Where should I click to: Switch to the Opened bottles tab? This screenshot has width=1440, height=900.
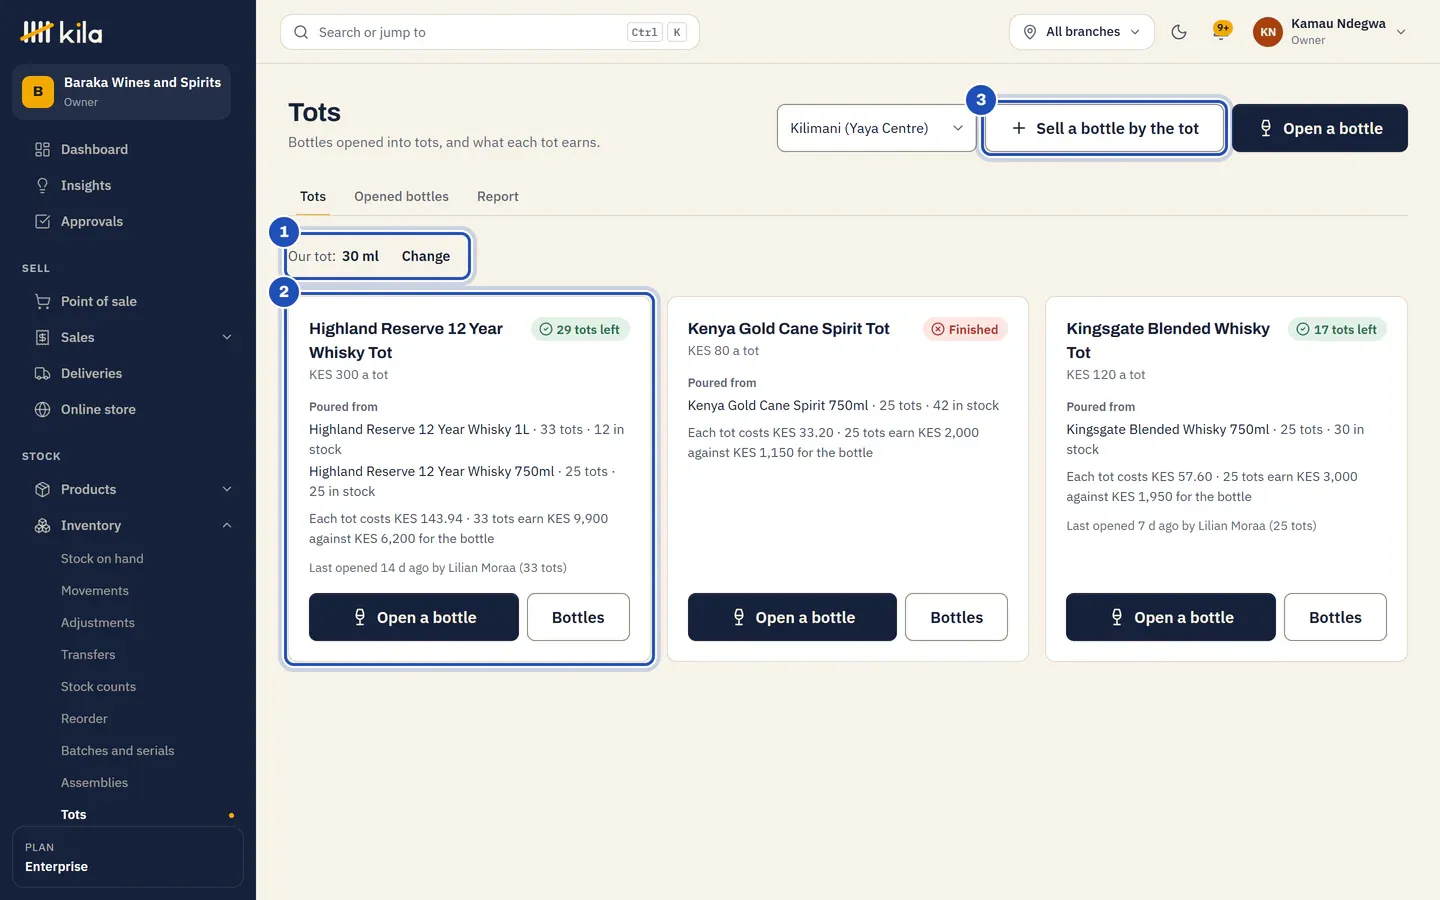pyautogui.click(x=401, y=196)
